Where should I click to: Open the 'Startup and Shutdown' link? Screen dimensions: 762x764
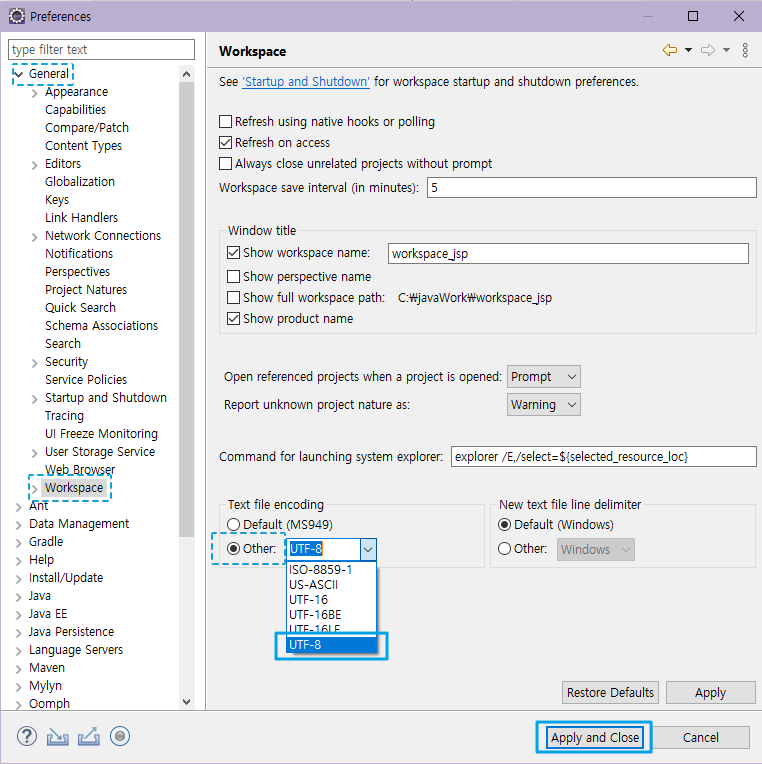pos(306,81)
